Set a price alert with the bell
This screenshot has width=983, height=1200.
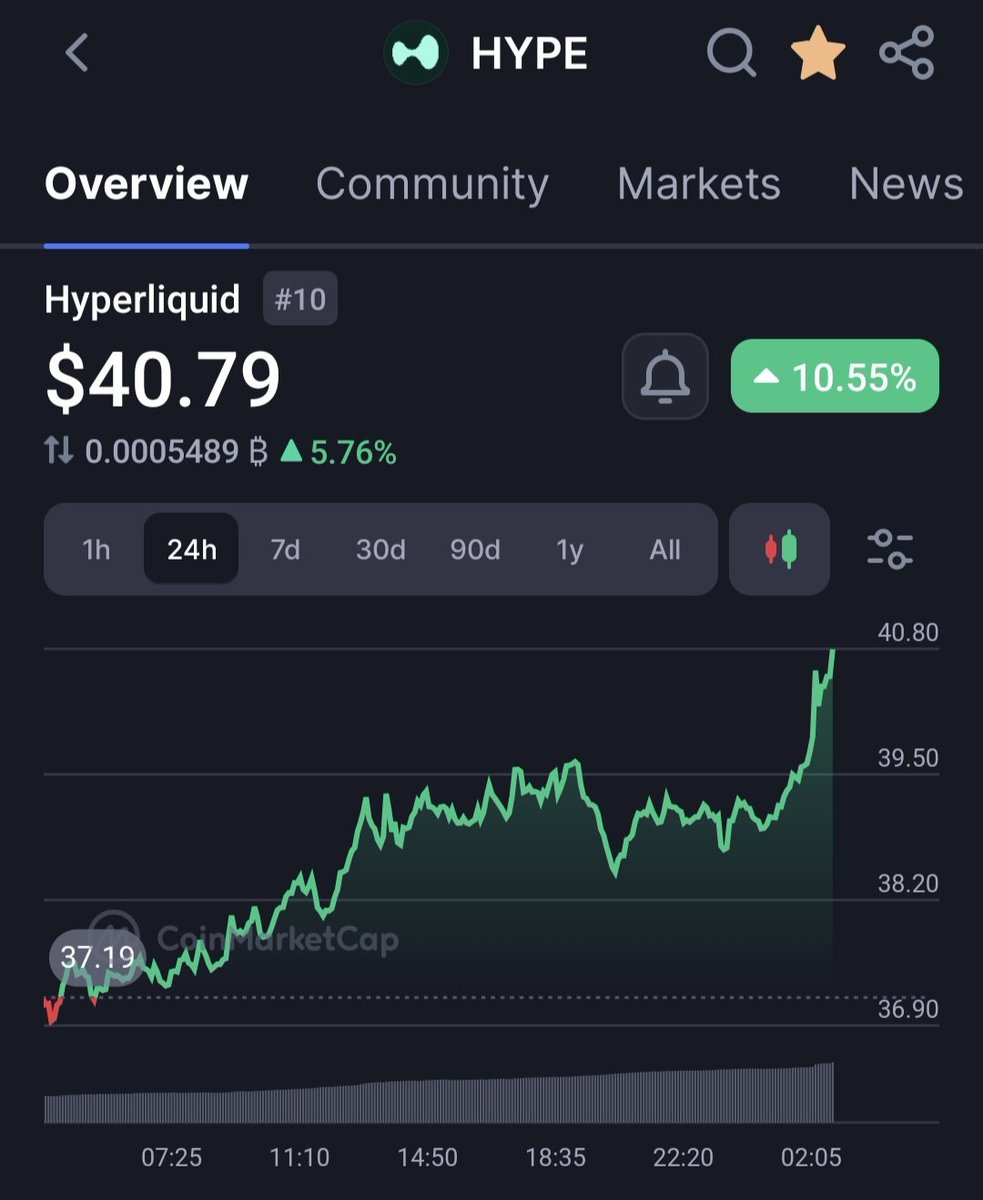click(665, 376)
